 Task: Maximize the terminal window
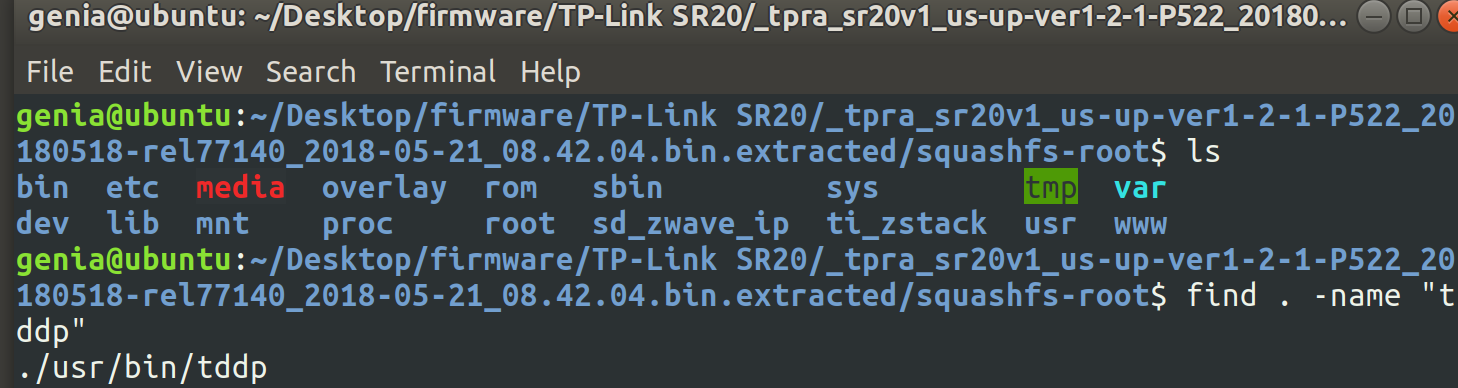(x=1406, y=17)
